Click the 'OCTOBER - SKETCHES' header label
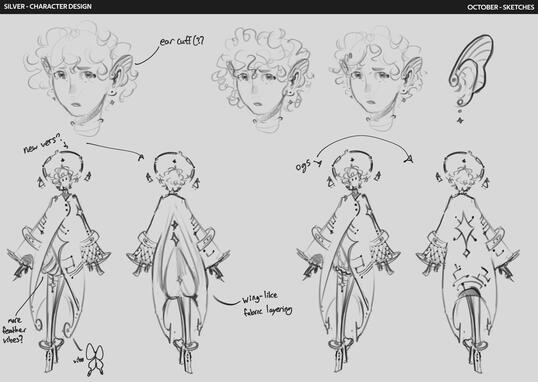Image resolution: width=538 pixels, height=382 pixels. click(x=500, y=7)
